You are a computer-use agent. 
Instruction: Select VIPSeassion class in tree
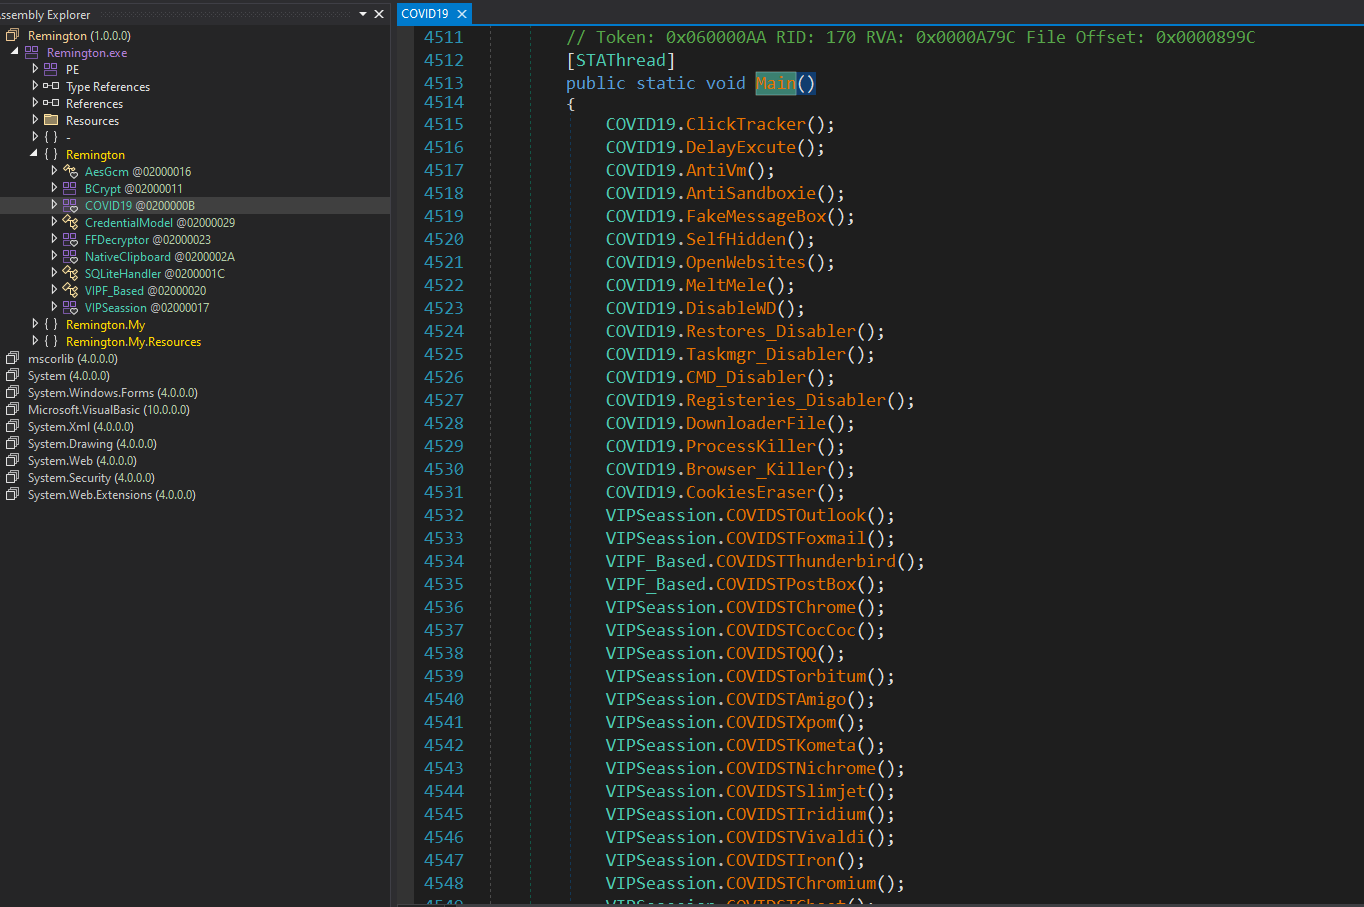click(147, 307)
